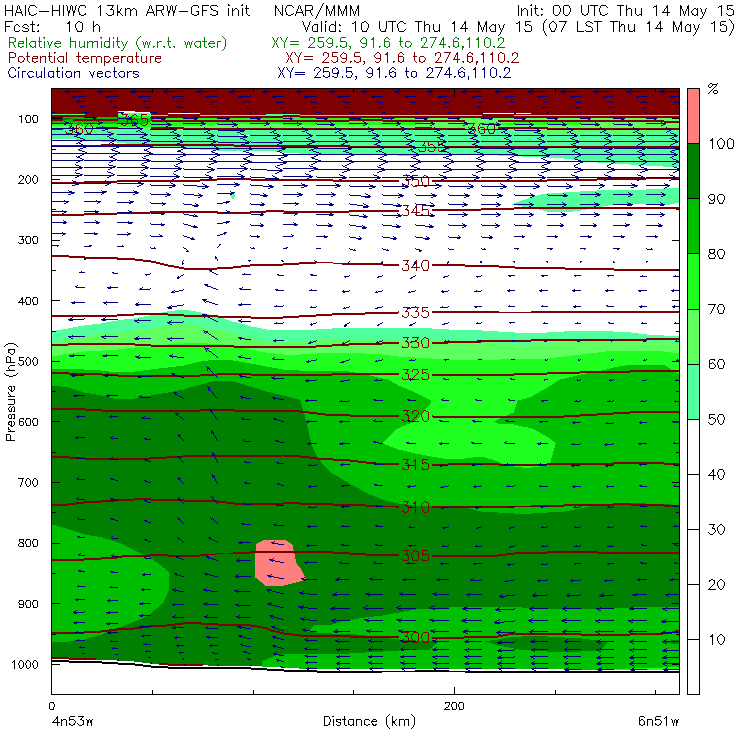Click the '330' contour label
Image resolution: width=740 pixels, height=740 pixels.
[415, 343]
